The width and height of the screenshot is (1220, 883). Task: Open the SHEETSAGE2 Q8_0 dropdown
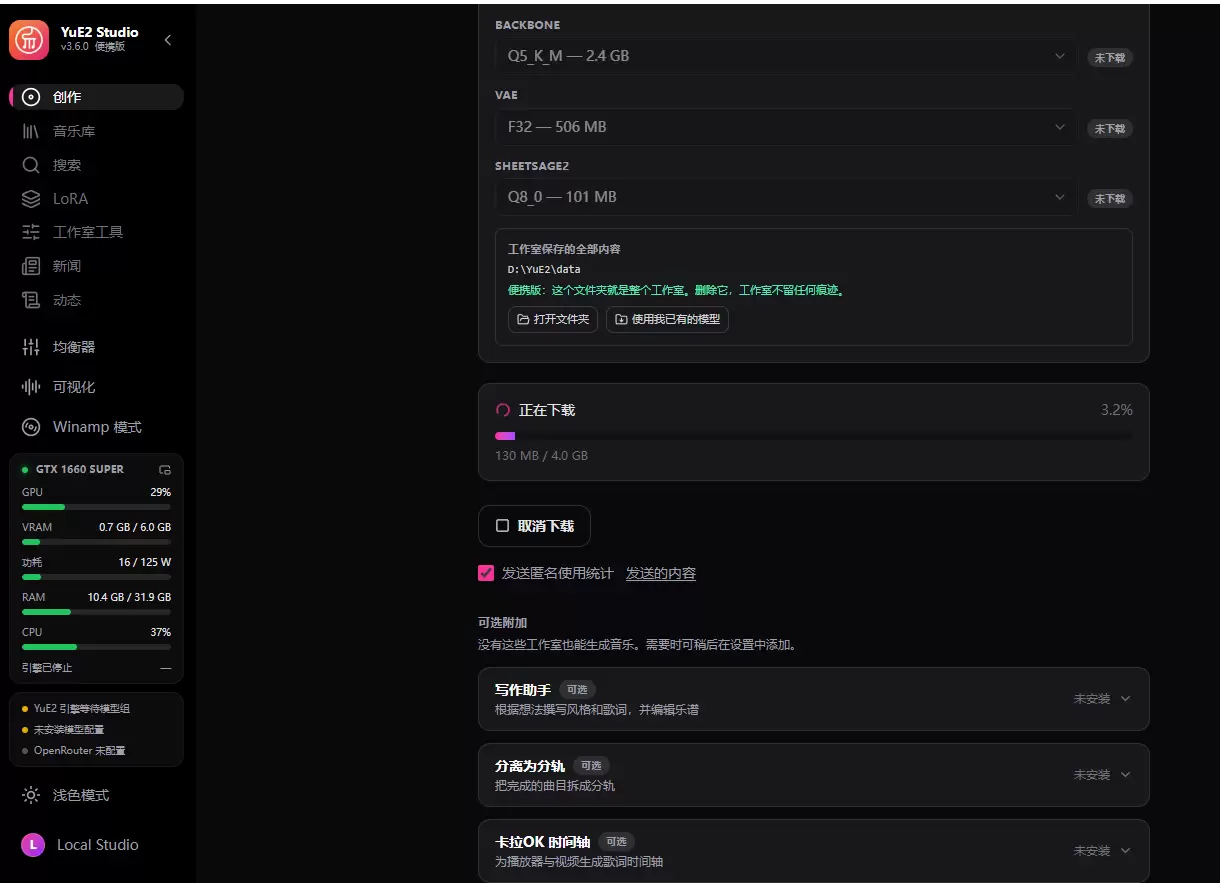coord(785,197)
